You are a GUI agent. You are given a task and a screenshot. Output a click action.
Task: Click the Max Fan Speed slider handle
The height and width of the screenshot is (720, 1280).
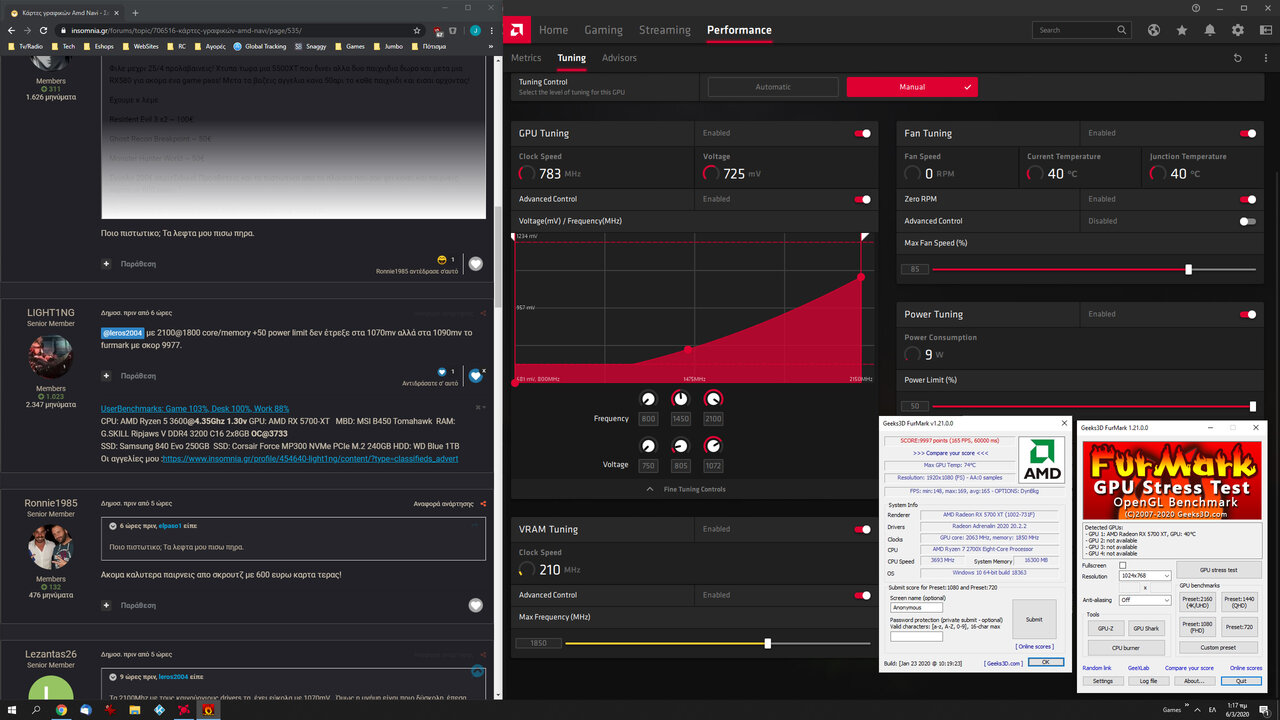(1188, 269)
